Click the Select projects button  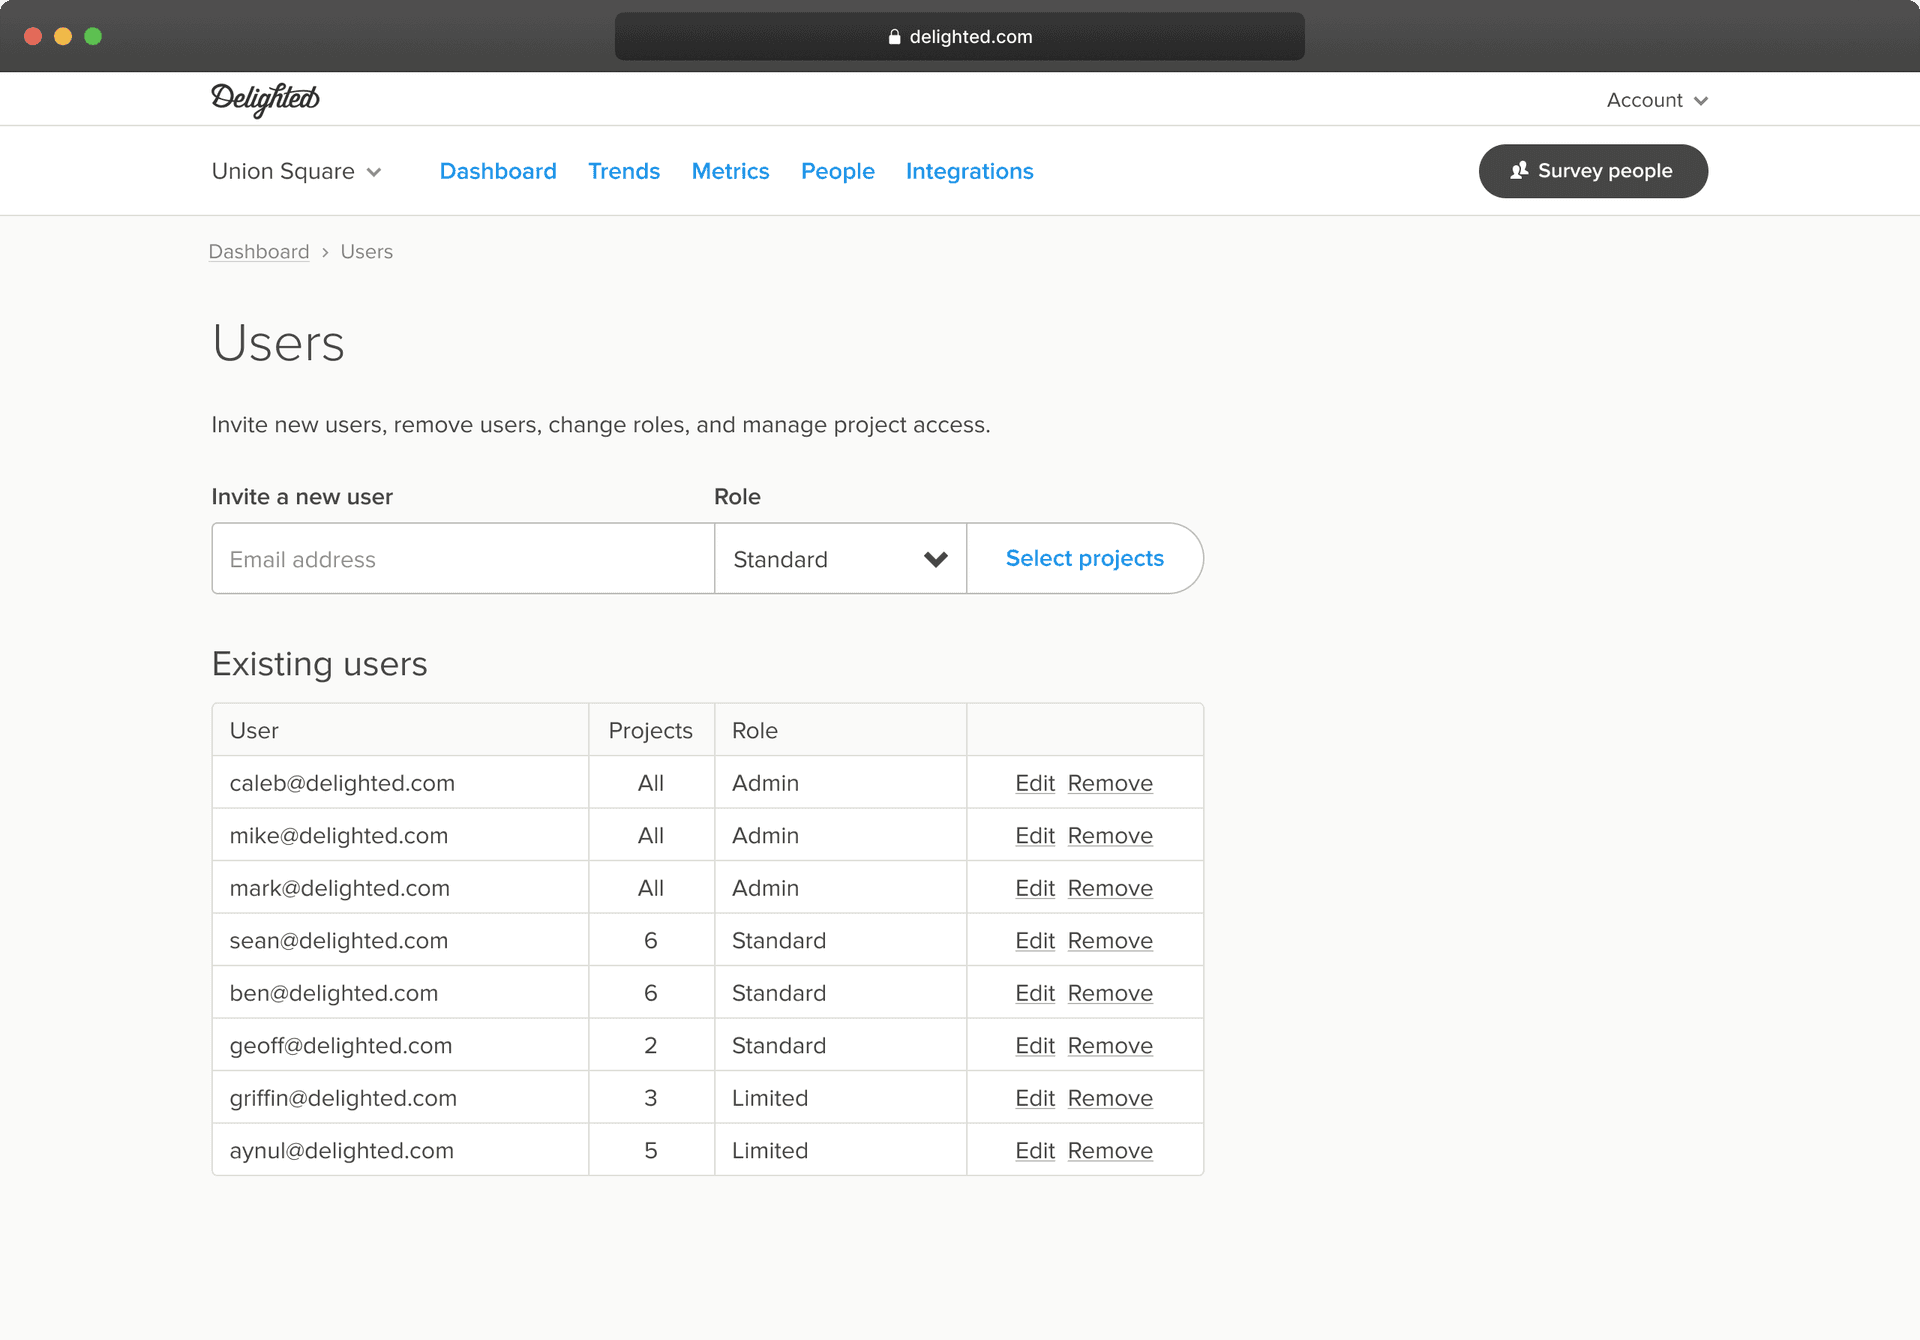(1085, 558)
